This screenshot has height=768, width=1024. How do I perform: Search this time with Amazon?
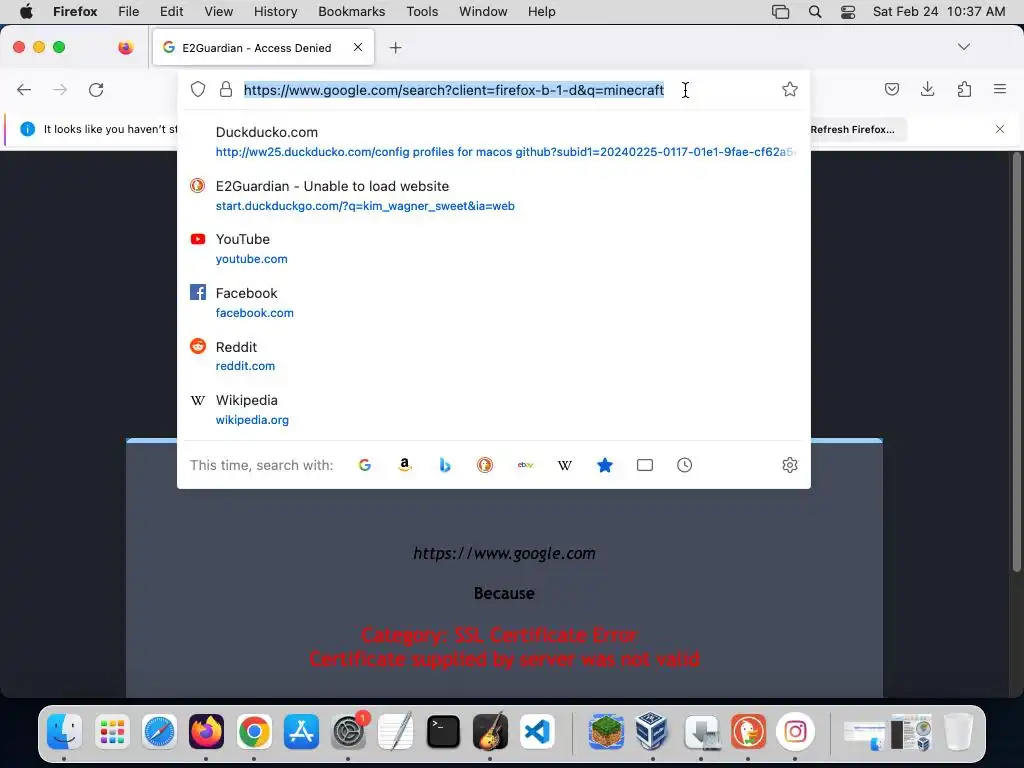[x=405, y=465]
